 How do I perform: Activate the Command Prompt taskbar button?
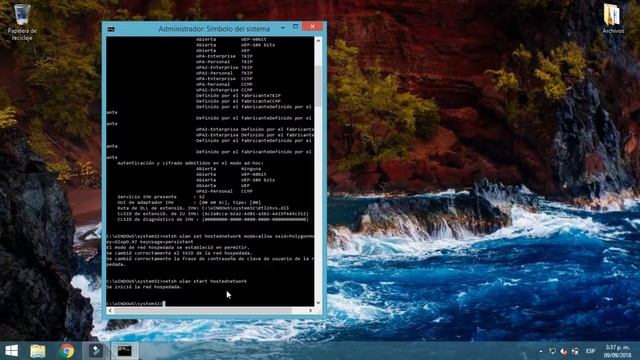(x=124, y=351)
